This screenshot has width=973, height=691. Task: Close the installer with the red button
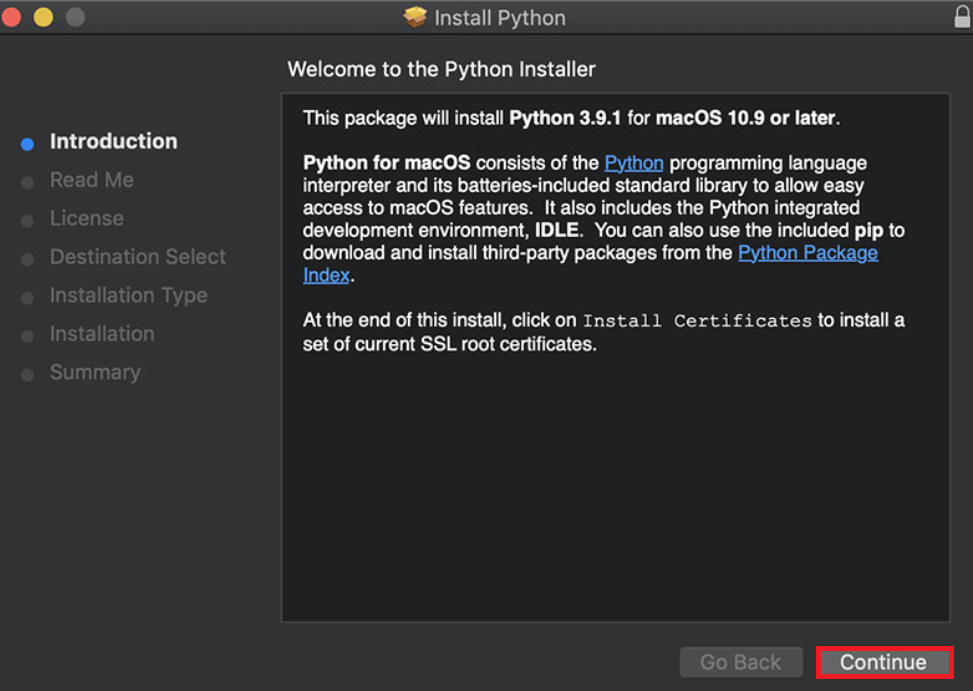click(11, 17)
